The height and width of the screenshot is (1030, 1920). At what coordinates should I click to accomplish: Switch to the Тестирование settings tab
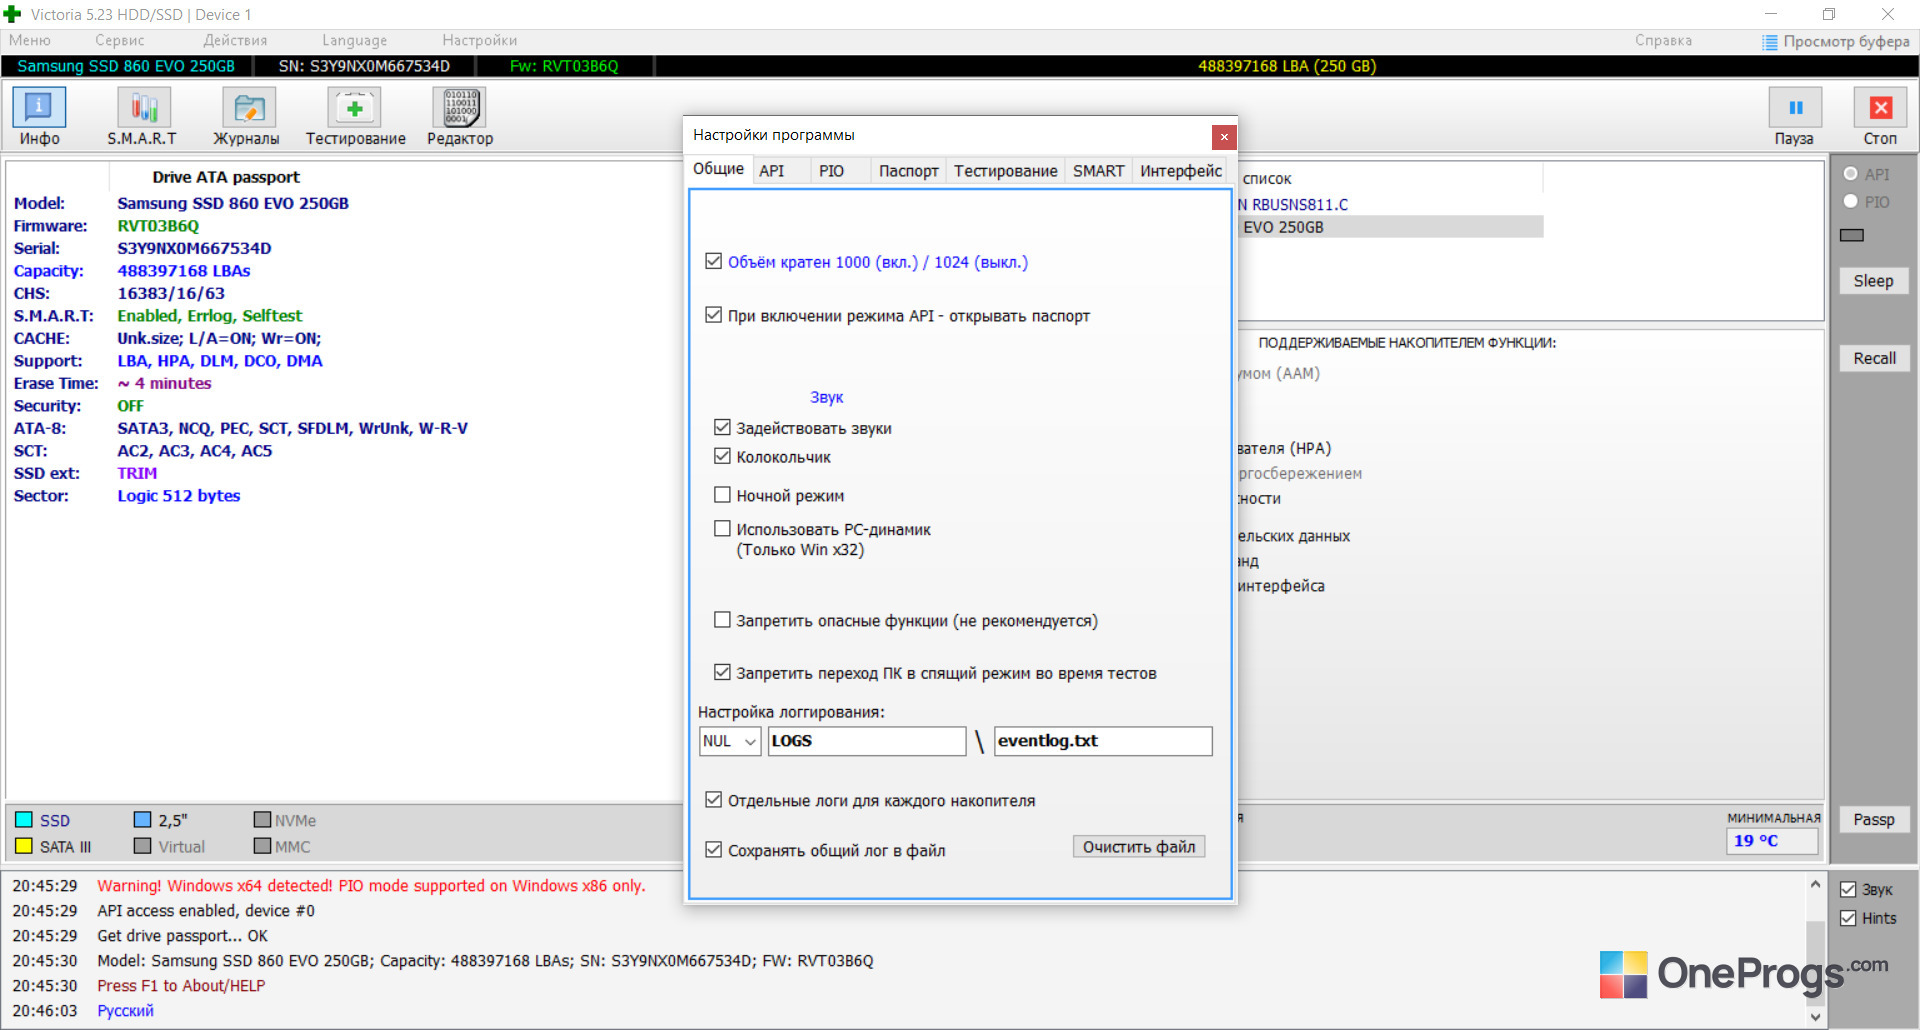1005,171
